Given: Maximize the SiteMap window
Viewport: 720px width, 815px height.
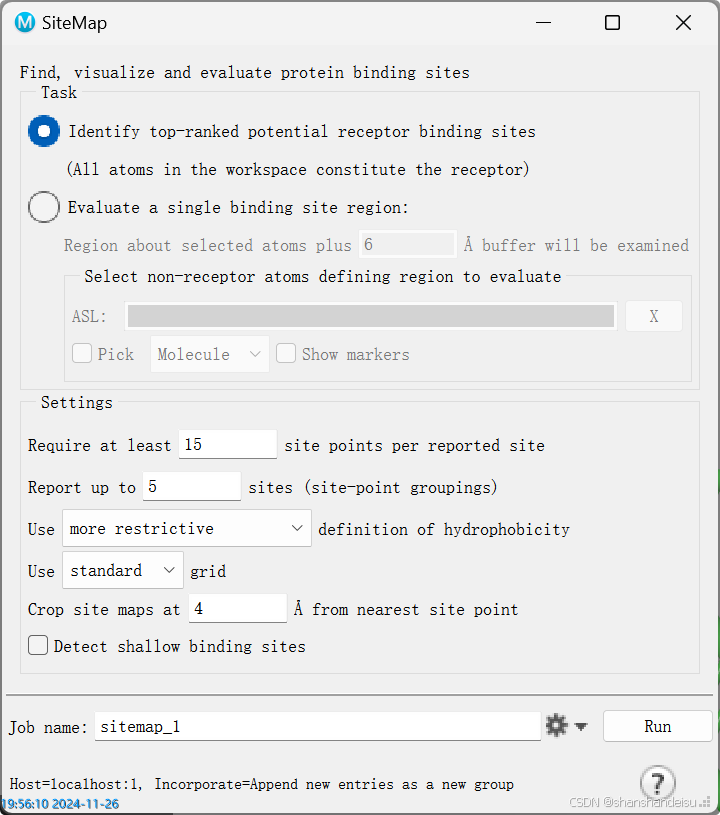Looking at the screenshot, I should click(x=612, y=23).
